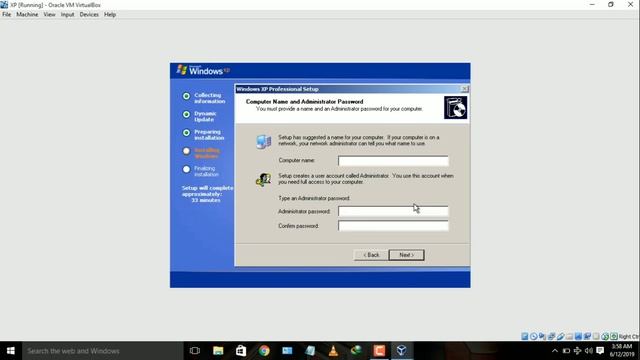Click the shared folders status icon

point(569,336)
